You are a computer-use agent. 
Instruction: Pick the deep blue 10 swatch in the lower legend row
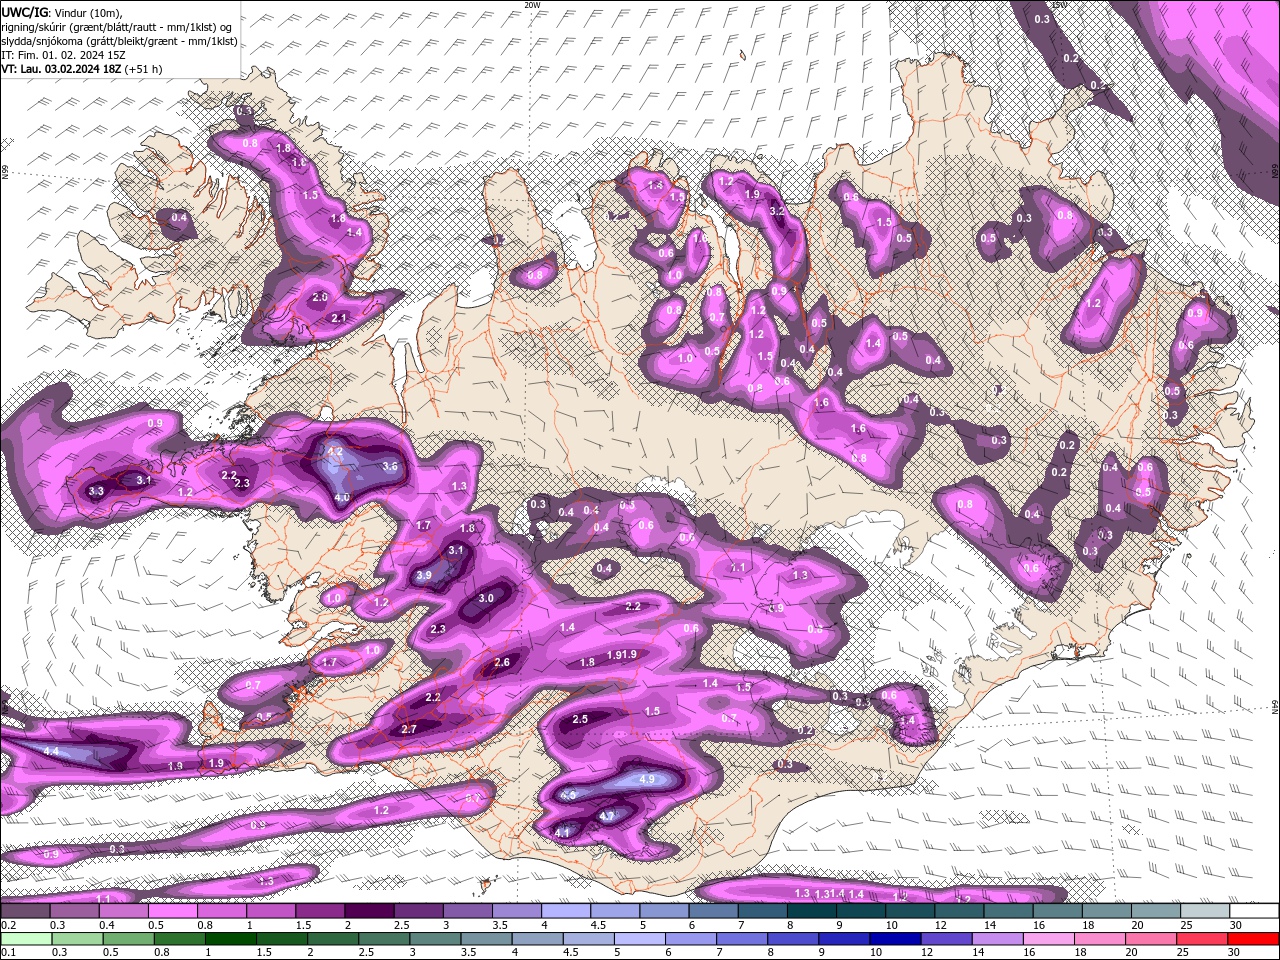[894, 939]
